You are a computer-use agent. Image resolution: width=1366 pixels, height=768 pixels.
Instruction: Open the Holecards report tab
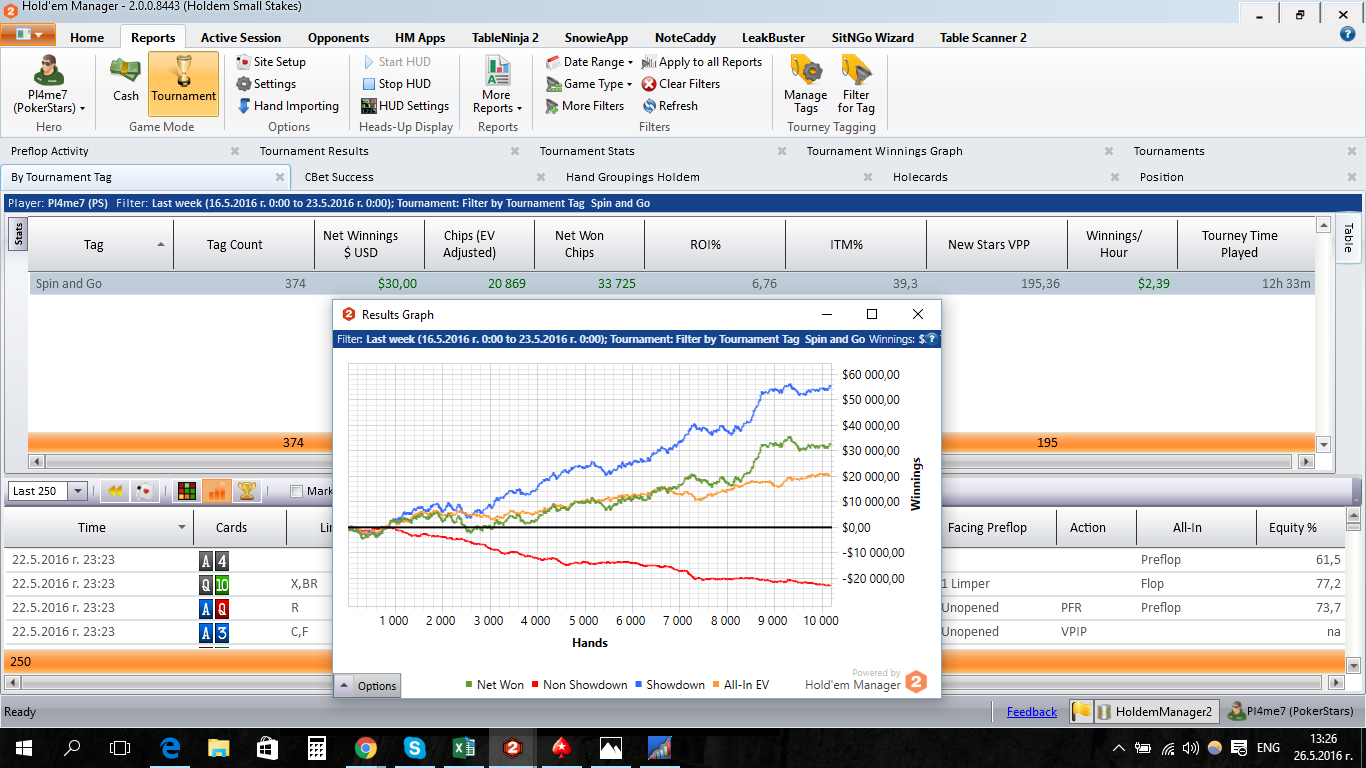920,177
